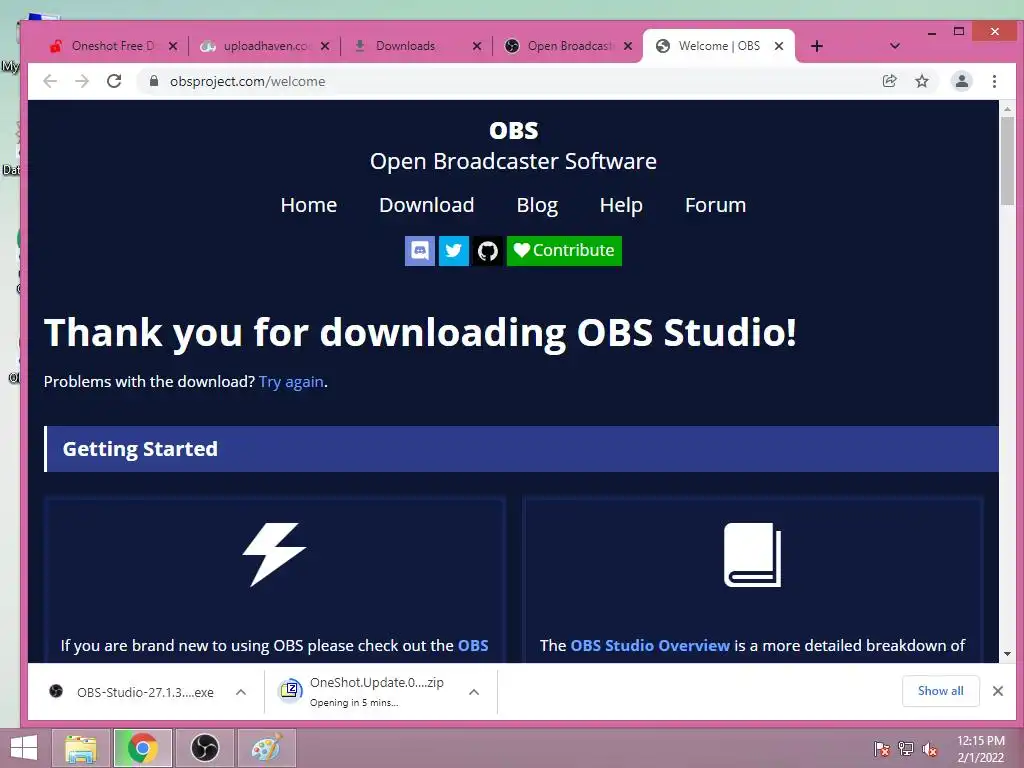Screen dimensions: 1024x768
Task: Open the OBS Twitter icon link
Action: coord(454,251)
